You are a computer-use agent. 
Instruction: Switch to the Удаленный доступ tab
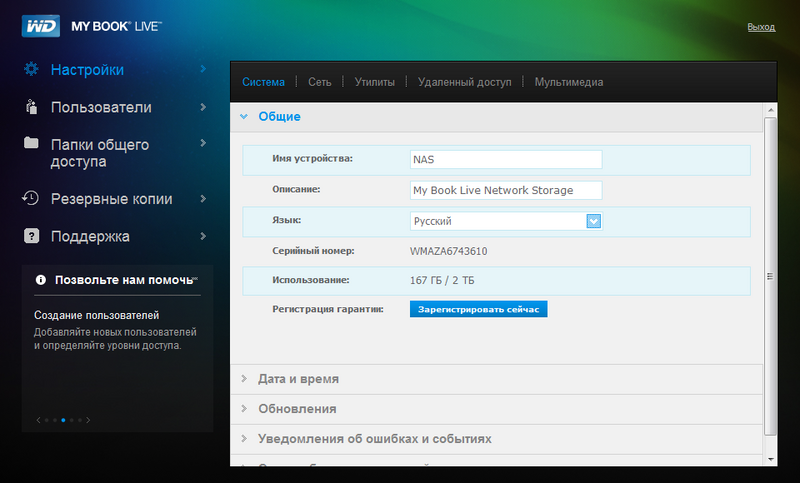tap(464, 82)
